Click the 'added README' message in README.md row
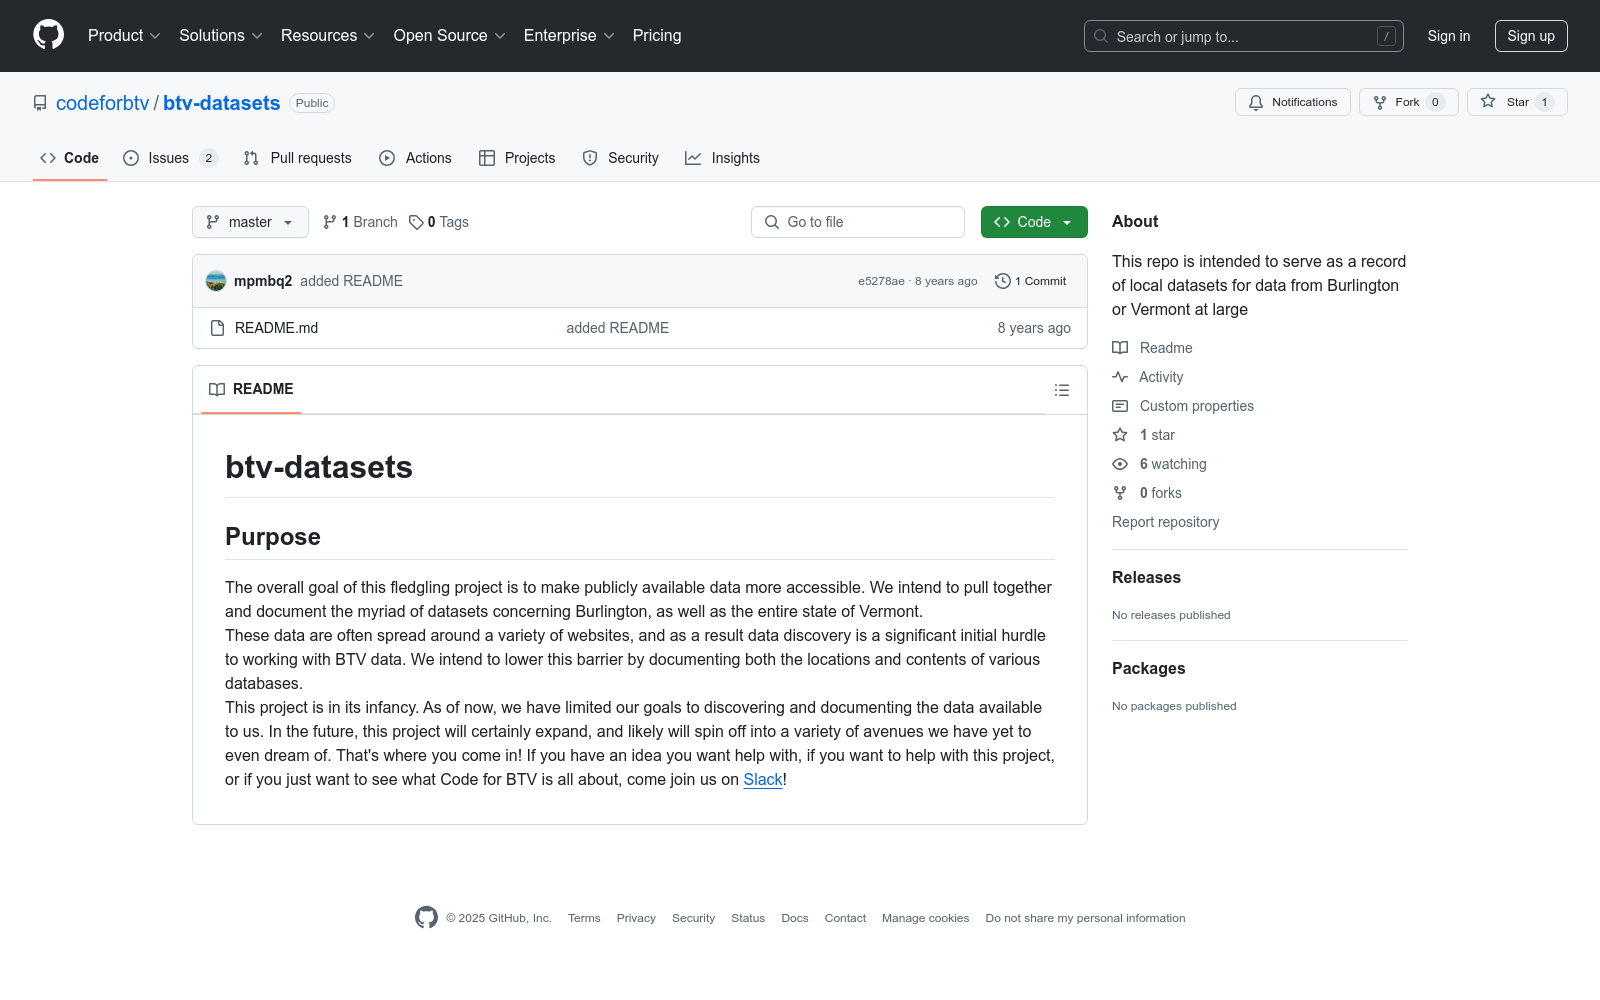 tap(618, 328)
